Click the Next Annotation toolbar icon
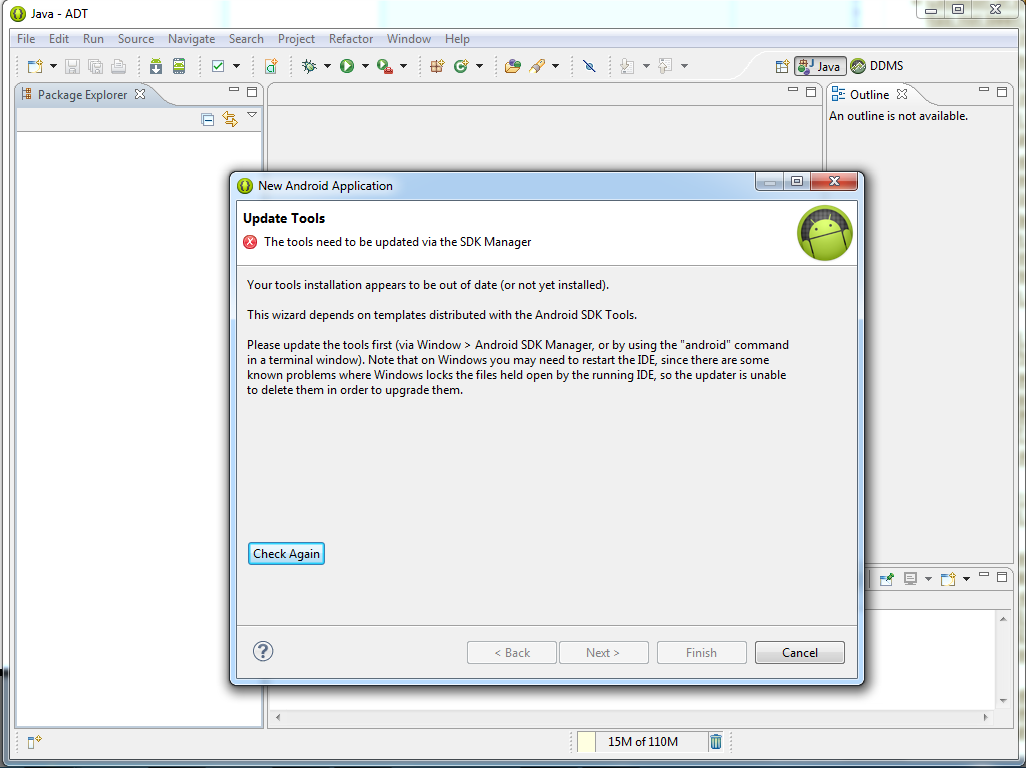Viewport: 1026px width, 768px height. (627, 66)
